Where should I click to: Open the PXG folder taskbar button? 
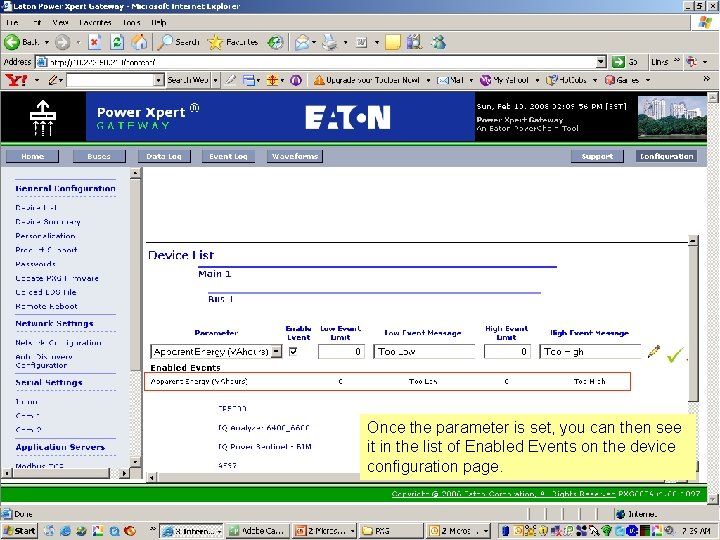[x=391, y=531]
